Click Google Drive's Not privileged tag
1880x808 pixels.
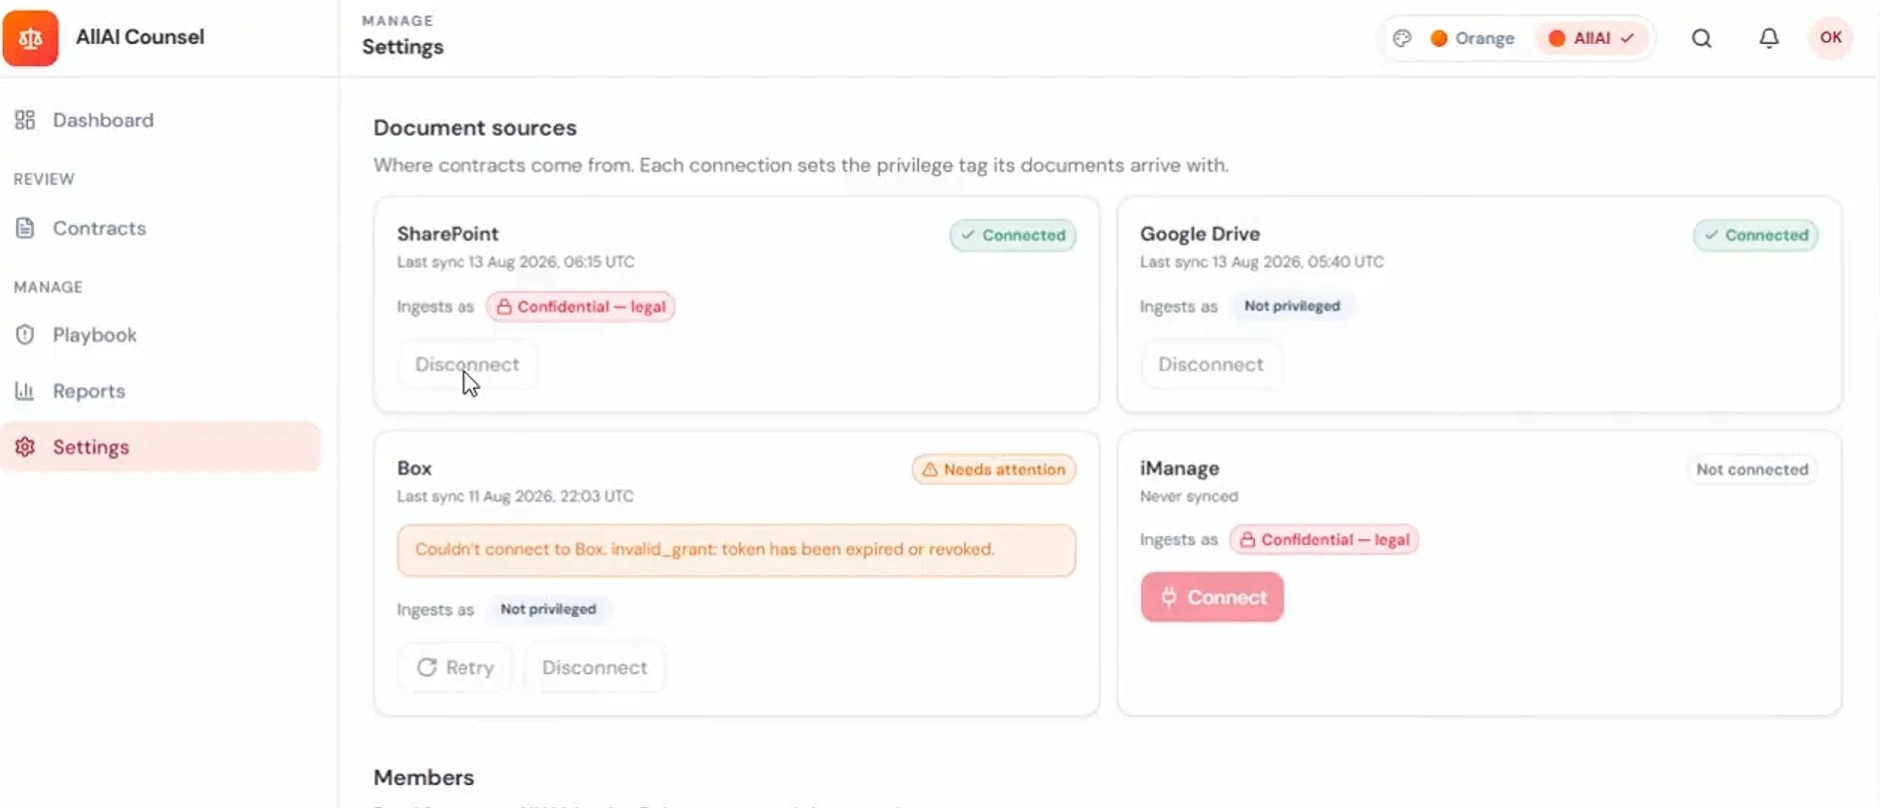pos(1292,306)
